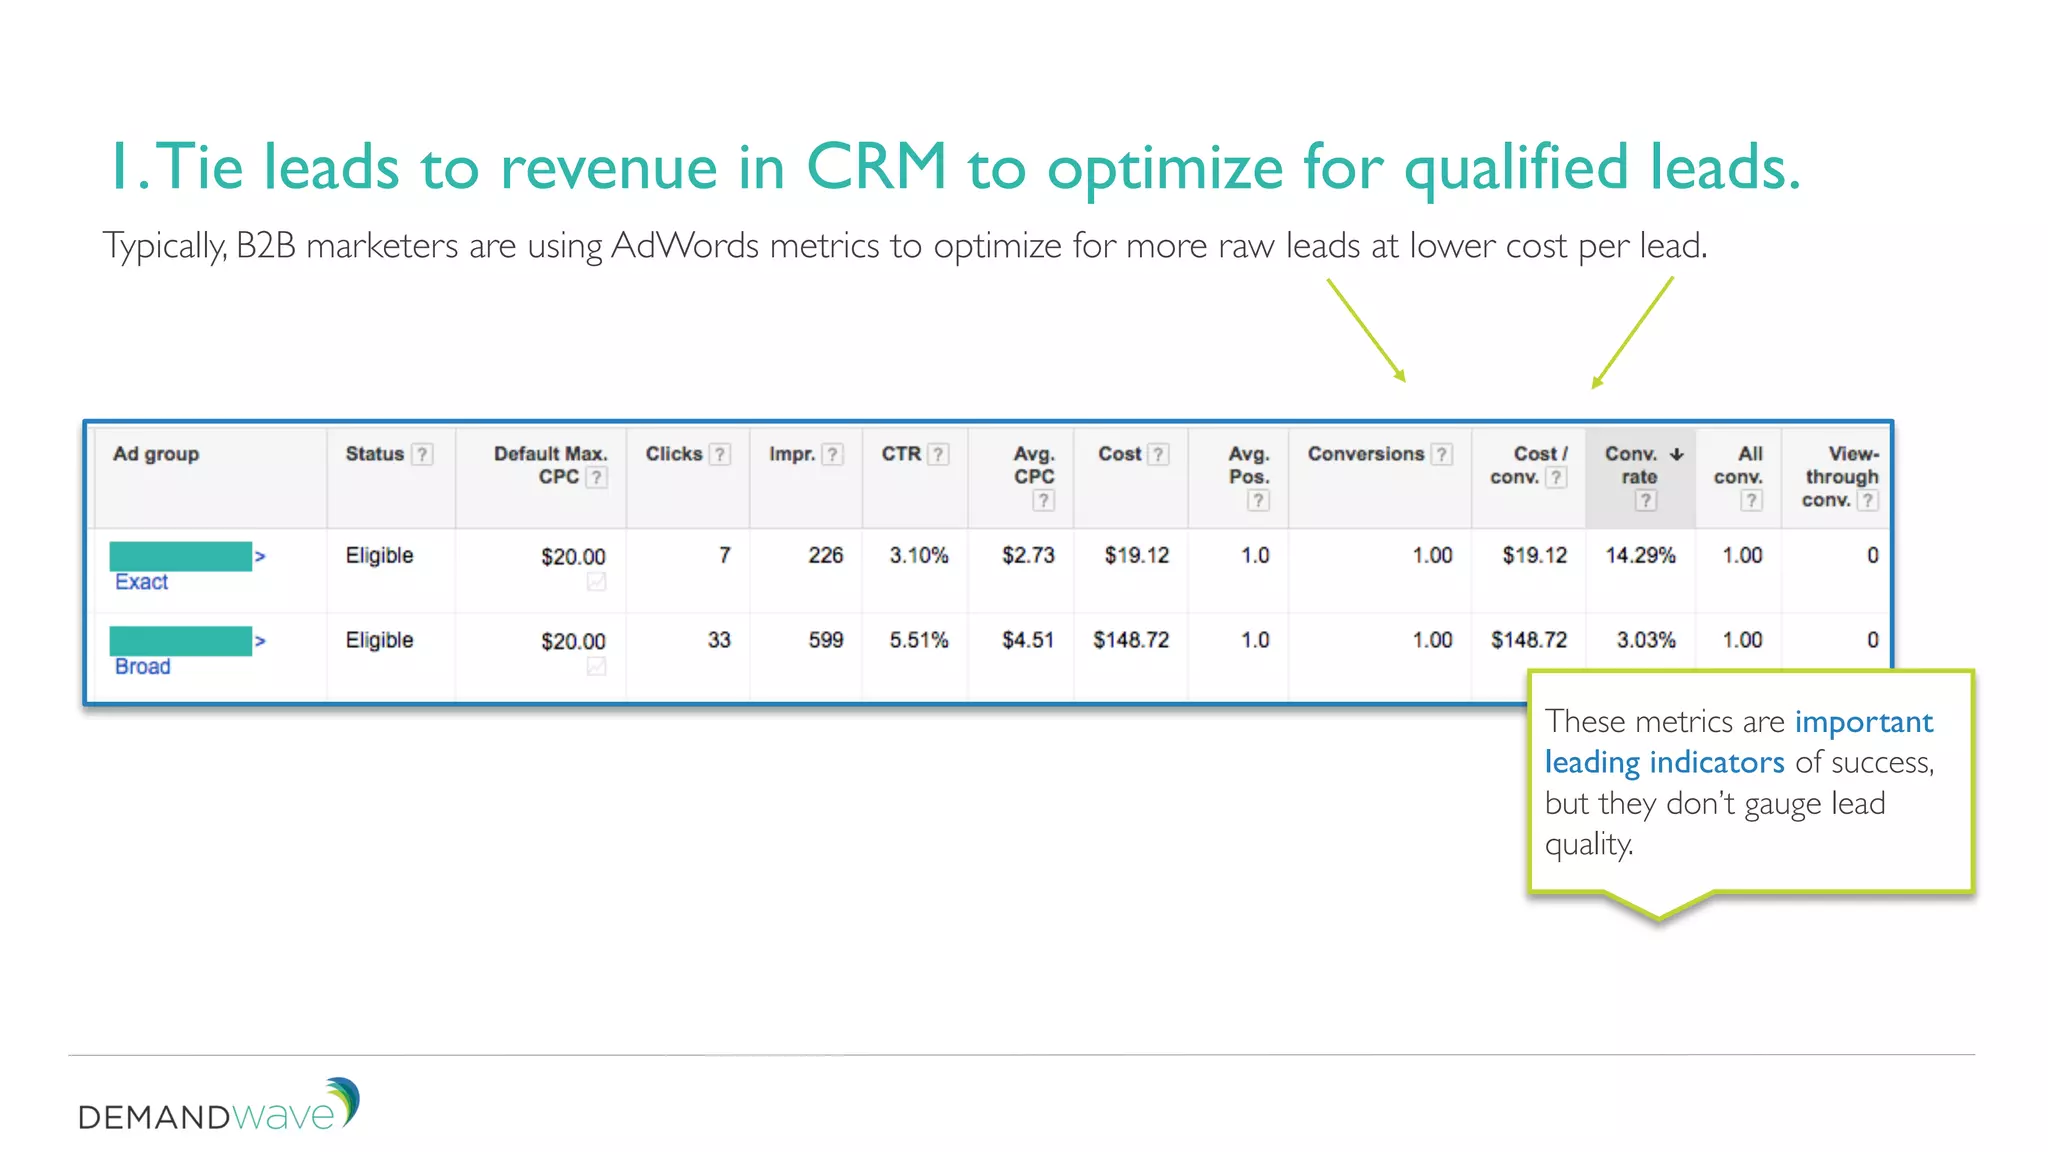Viewport: 2048px width, 1152px height.
Task: Click the $20.00 max CPC in Exact row
Action: pos(573,557)
